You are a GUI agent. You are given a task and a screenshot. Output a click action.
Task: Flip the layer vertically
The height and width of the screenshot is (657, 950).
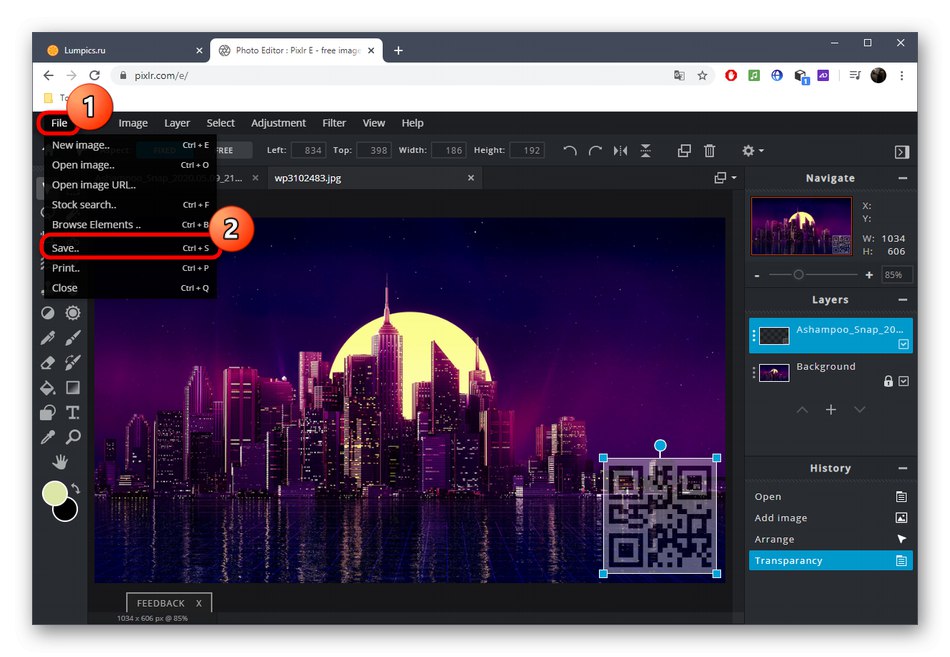click(x=646, y=150)
